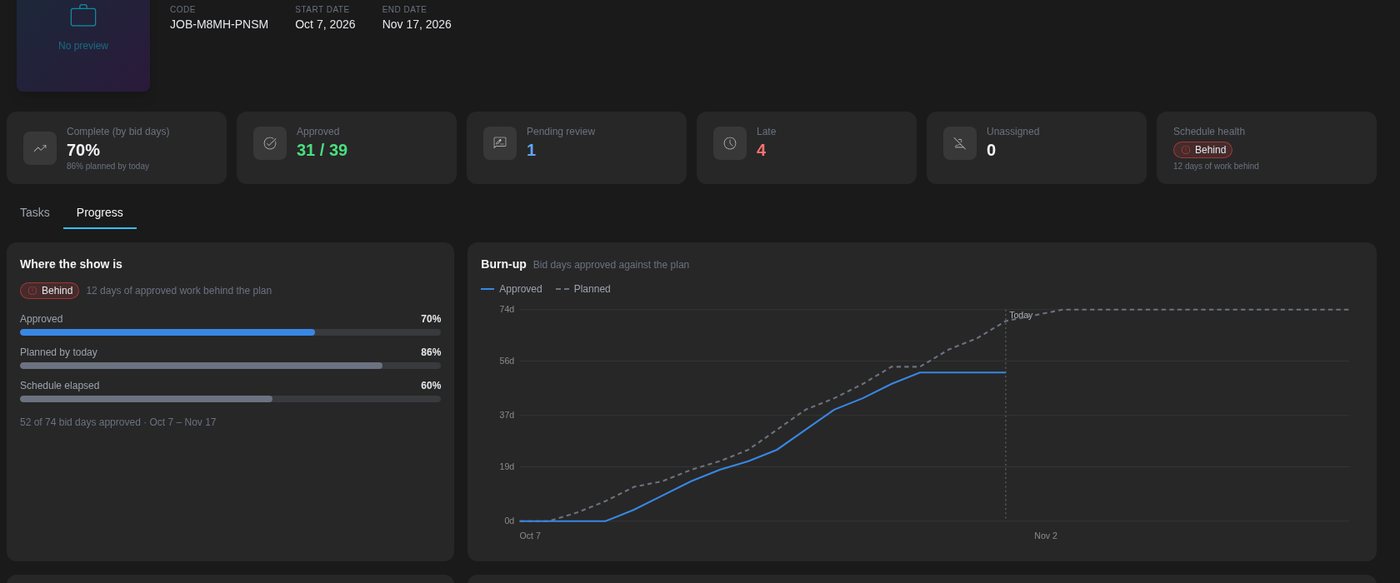Screen dimensions: 1400x583
Task: Click 12 days of work behind text
Action: [1216, 166]
